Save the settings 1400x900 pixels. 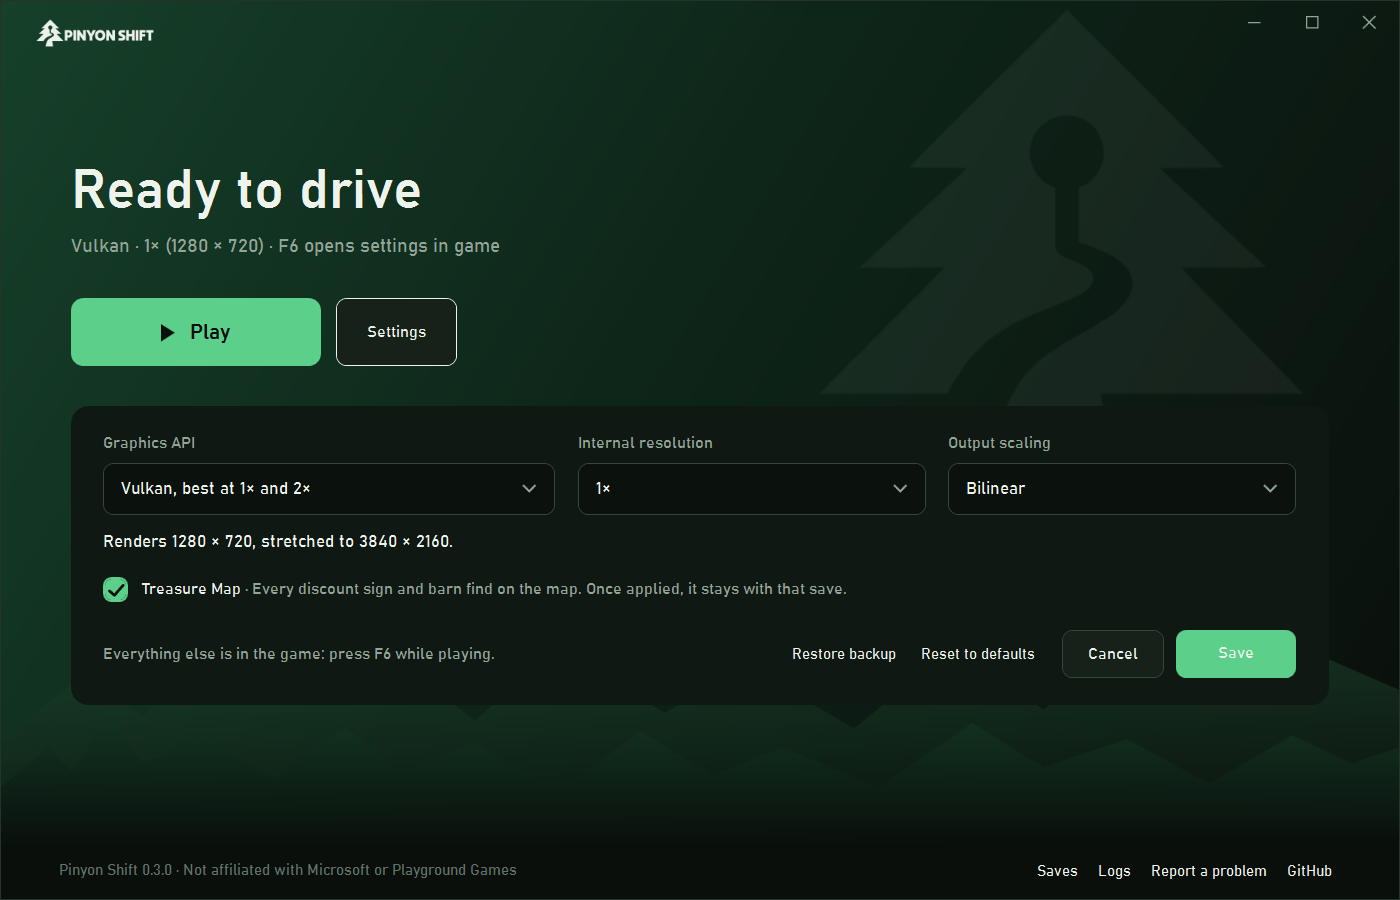coord(1236,654)
